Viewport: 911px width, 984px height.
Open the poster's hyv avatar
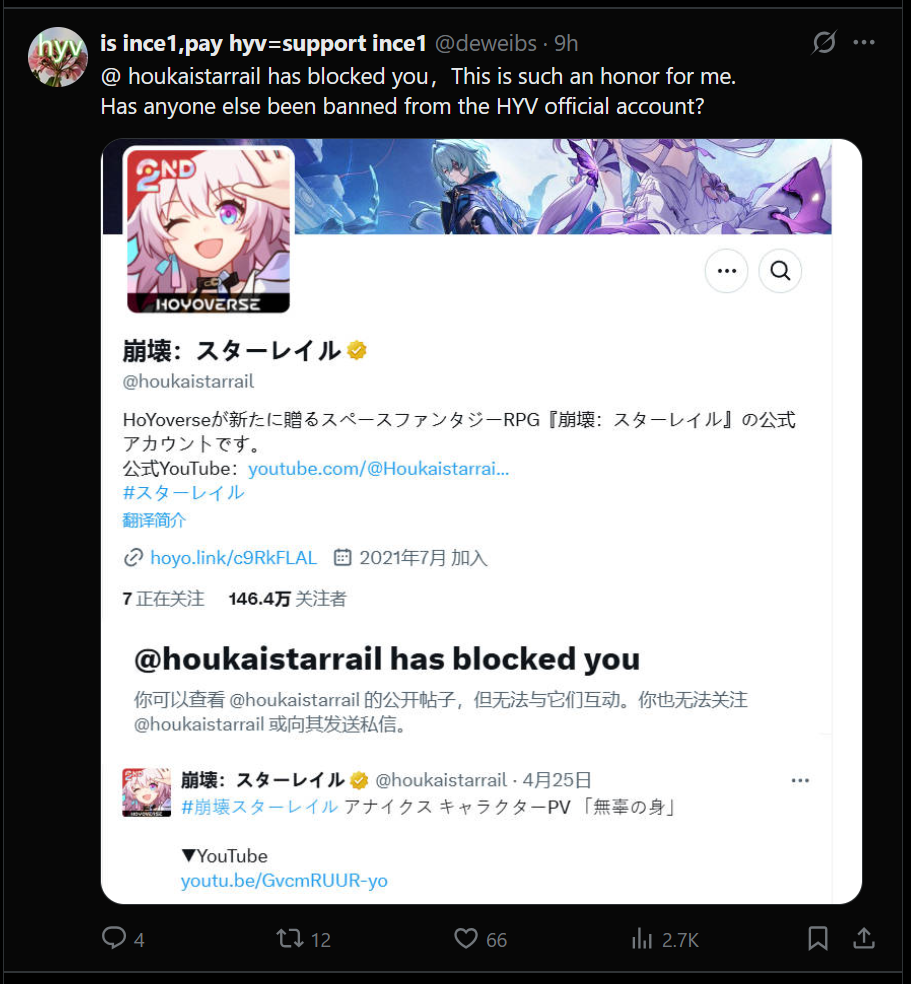pos(58,57)
